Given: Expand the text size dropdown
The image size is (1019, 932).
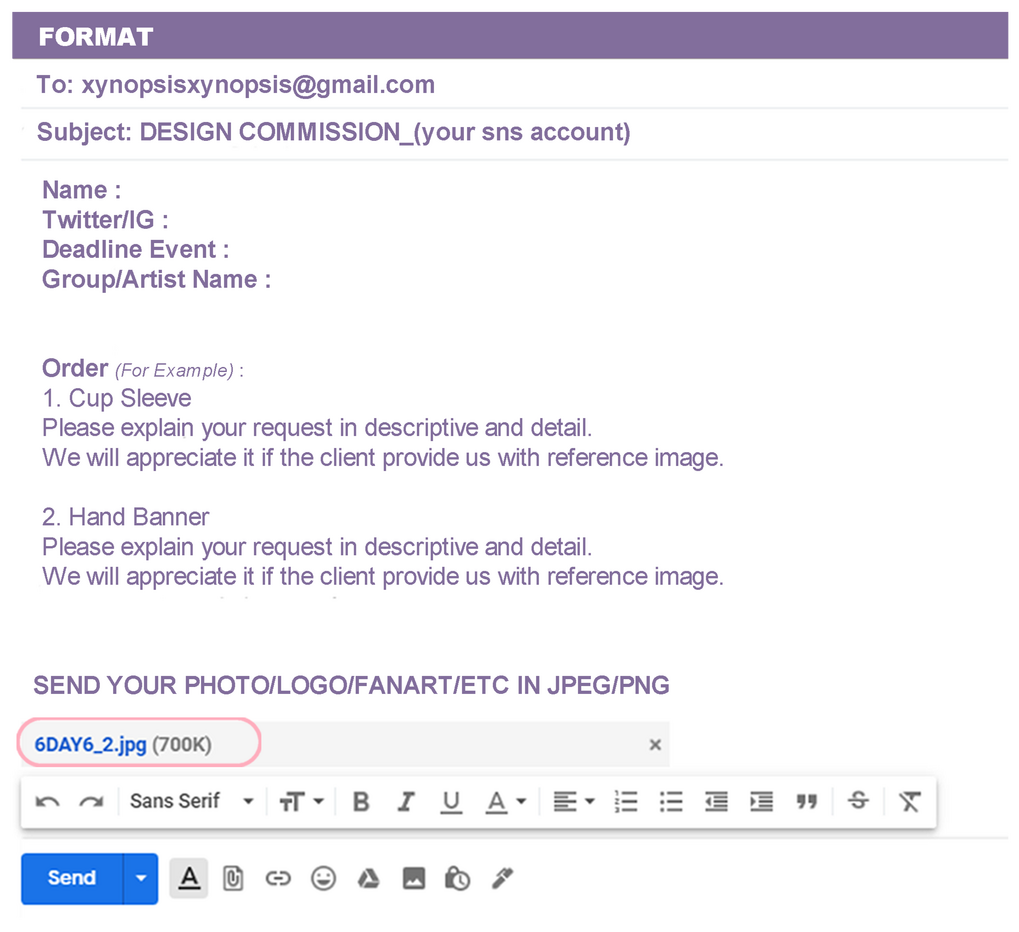Looking at the screenshot, I should coord(301,802).
